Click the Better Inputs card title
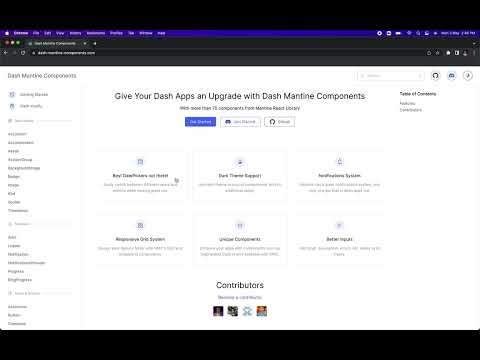 click(339, 239)
